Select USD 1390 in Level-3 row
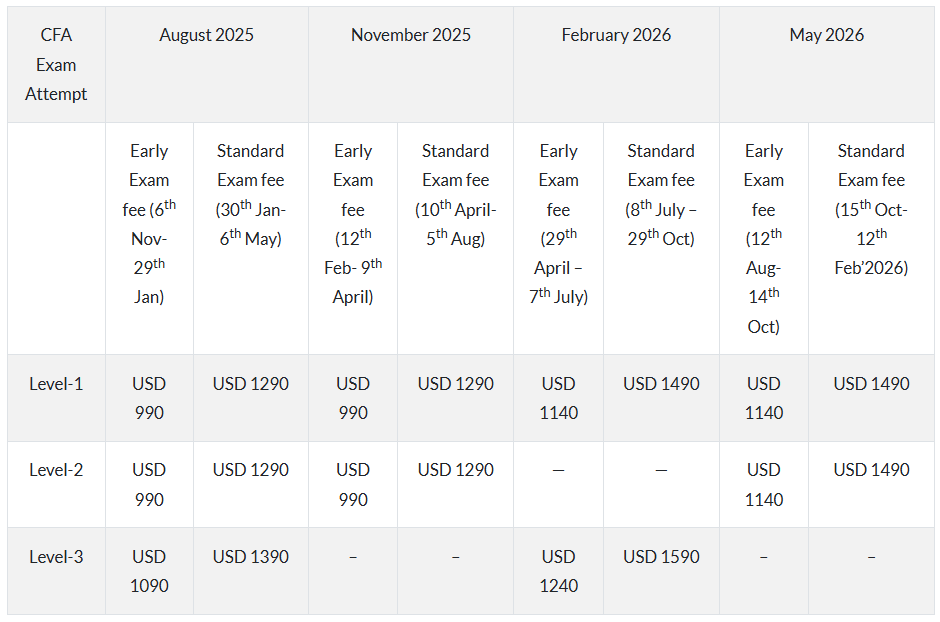Viewport: 940px width, 622px height. [250, 557]
